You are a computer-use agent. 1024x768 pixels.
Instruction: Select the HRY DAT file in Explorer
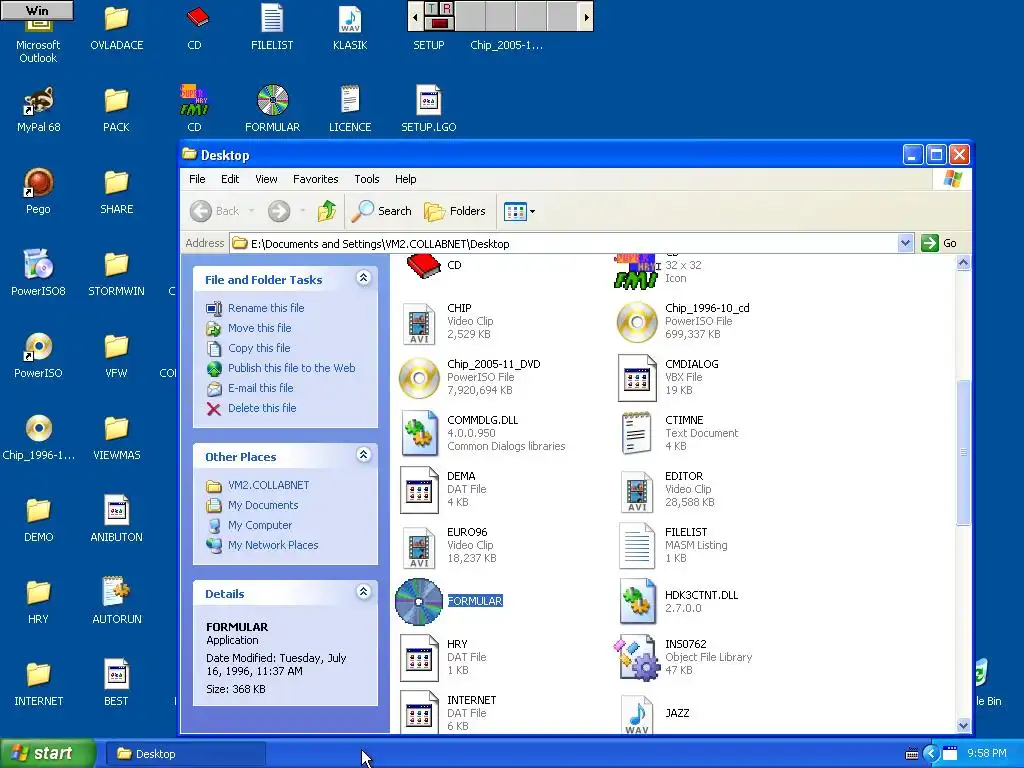419,657
